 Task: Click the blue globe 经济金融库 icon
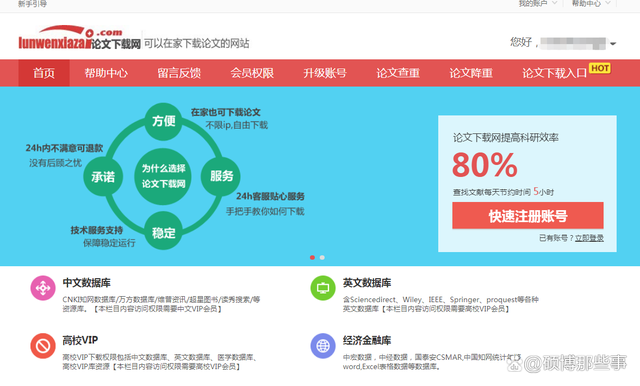[x=323, y=346]
